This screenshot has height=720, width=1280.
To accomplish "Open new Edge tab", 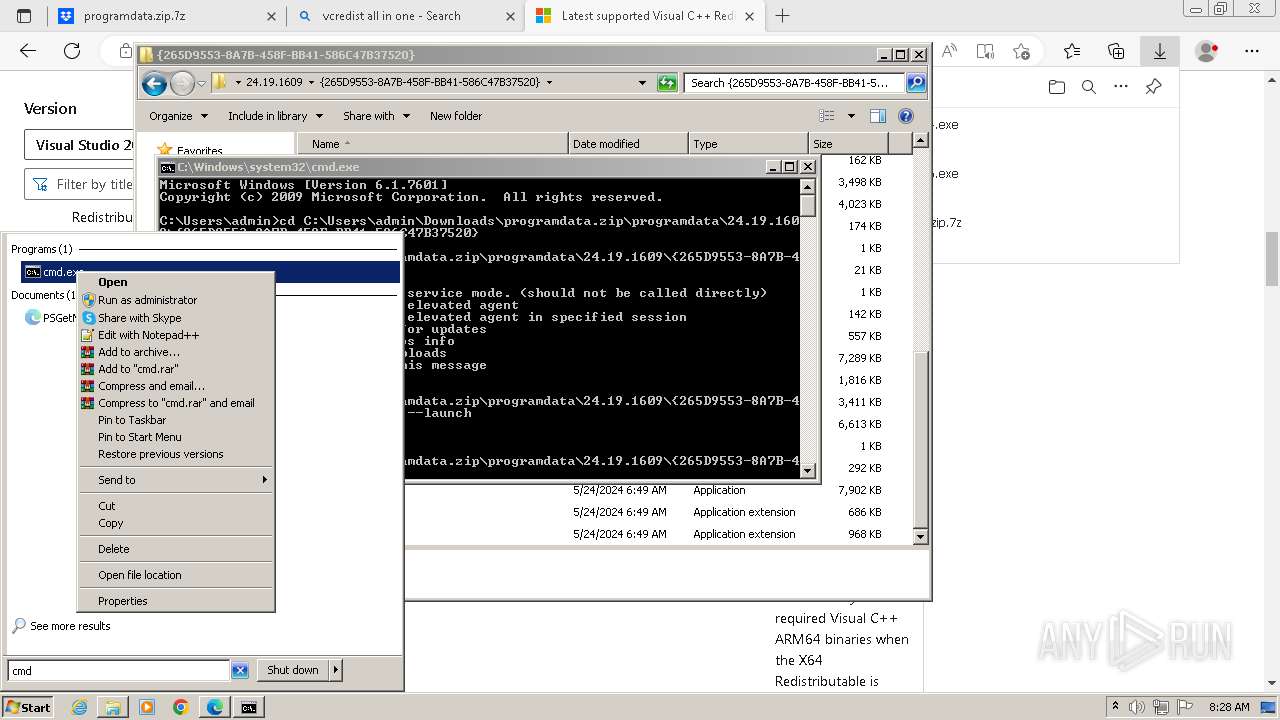I will point(782,16).
